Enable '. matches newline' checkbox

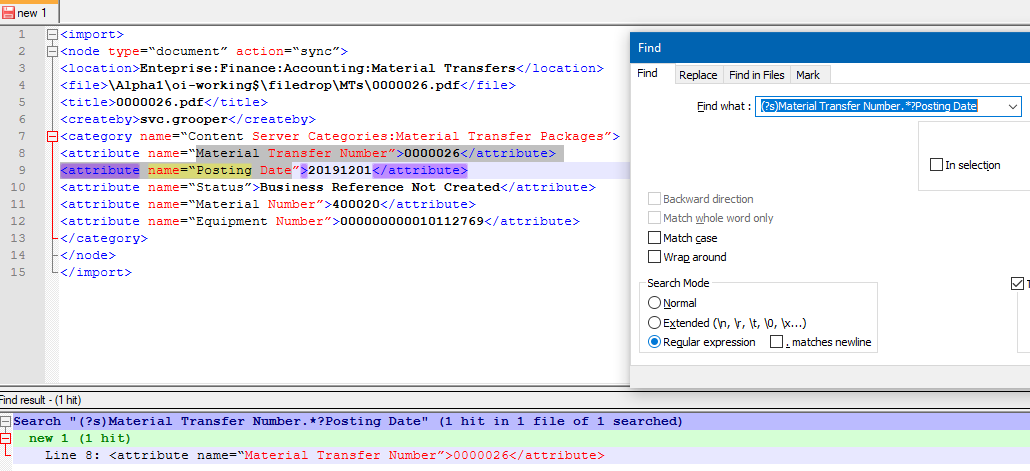pyautogui.click(x=776, y=342)
